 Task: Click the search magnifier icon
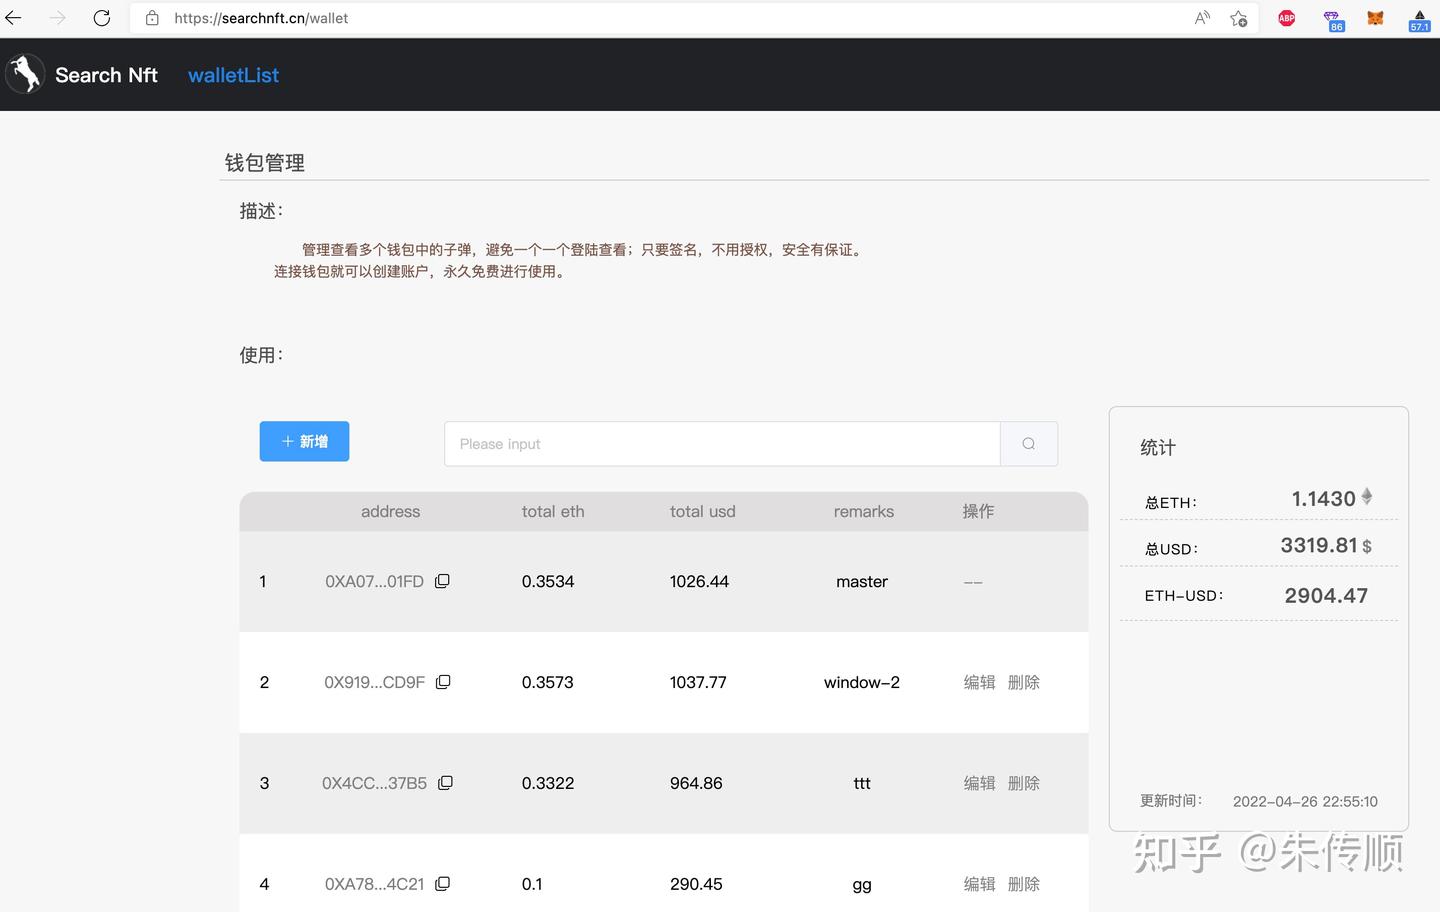[1028, 443]
